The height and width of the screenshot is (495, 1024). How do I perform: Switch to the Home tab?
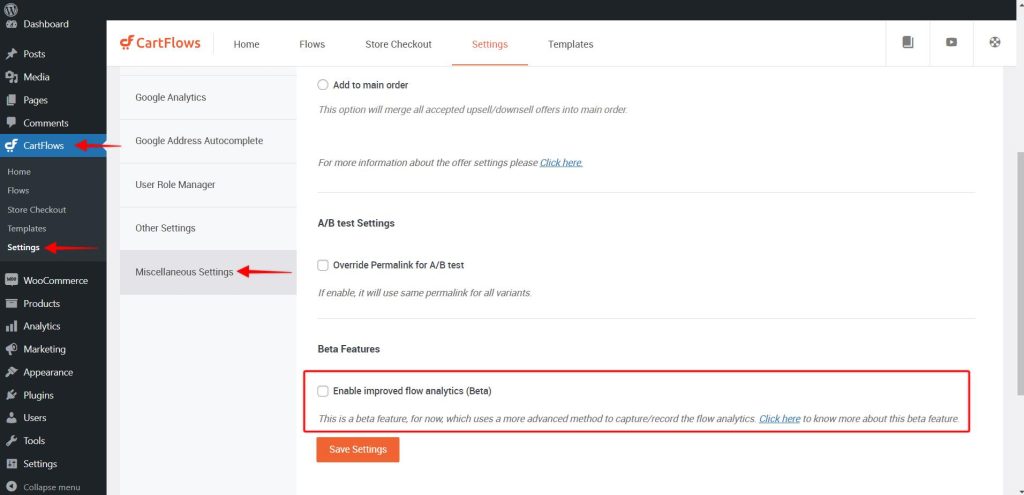click(x=246, y=44)
